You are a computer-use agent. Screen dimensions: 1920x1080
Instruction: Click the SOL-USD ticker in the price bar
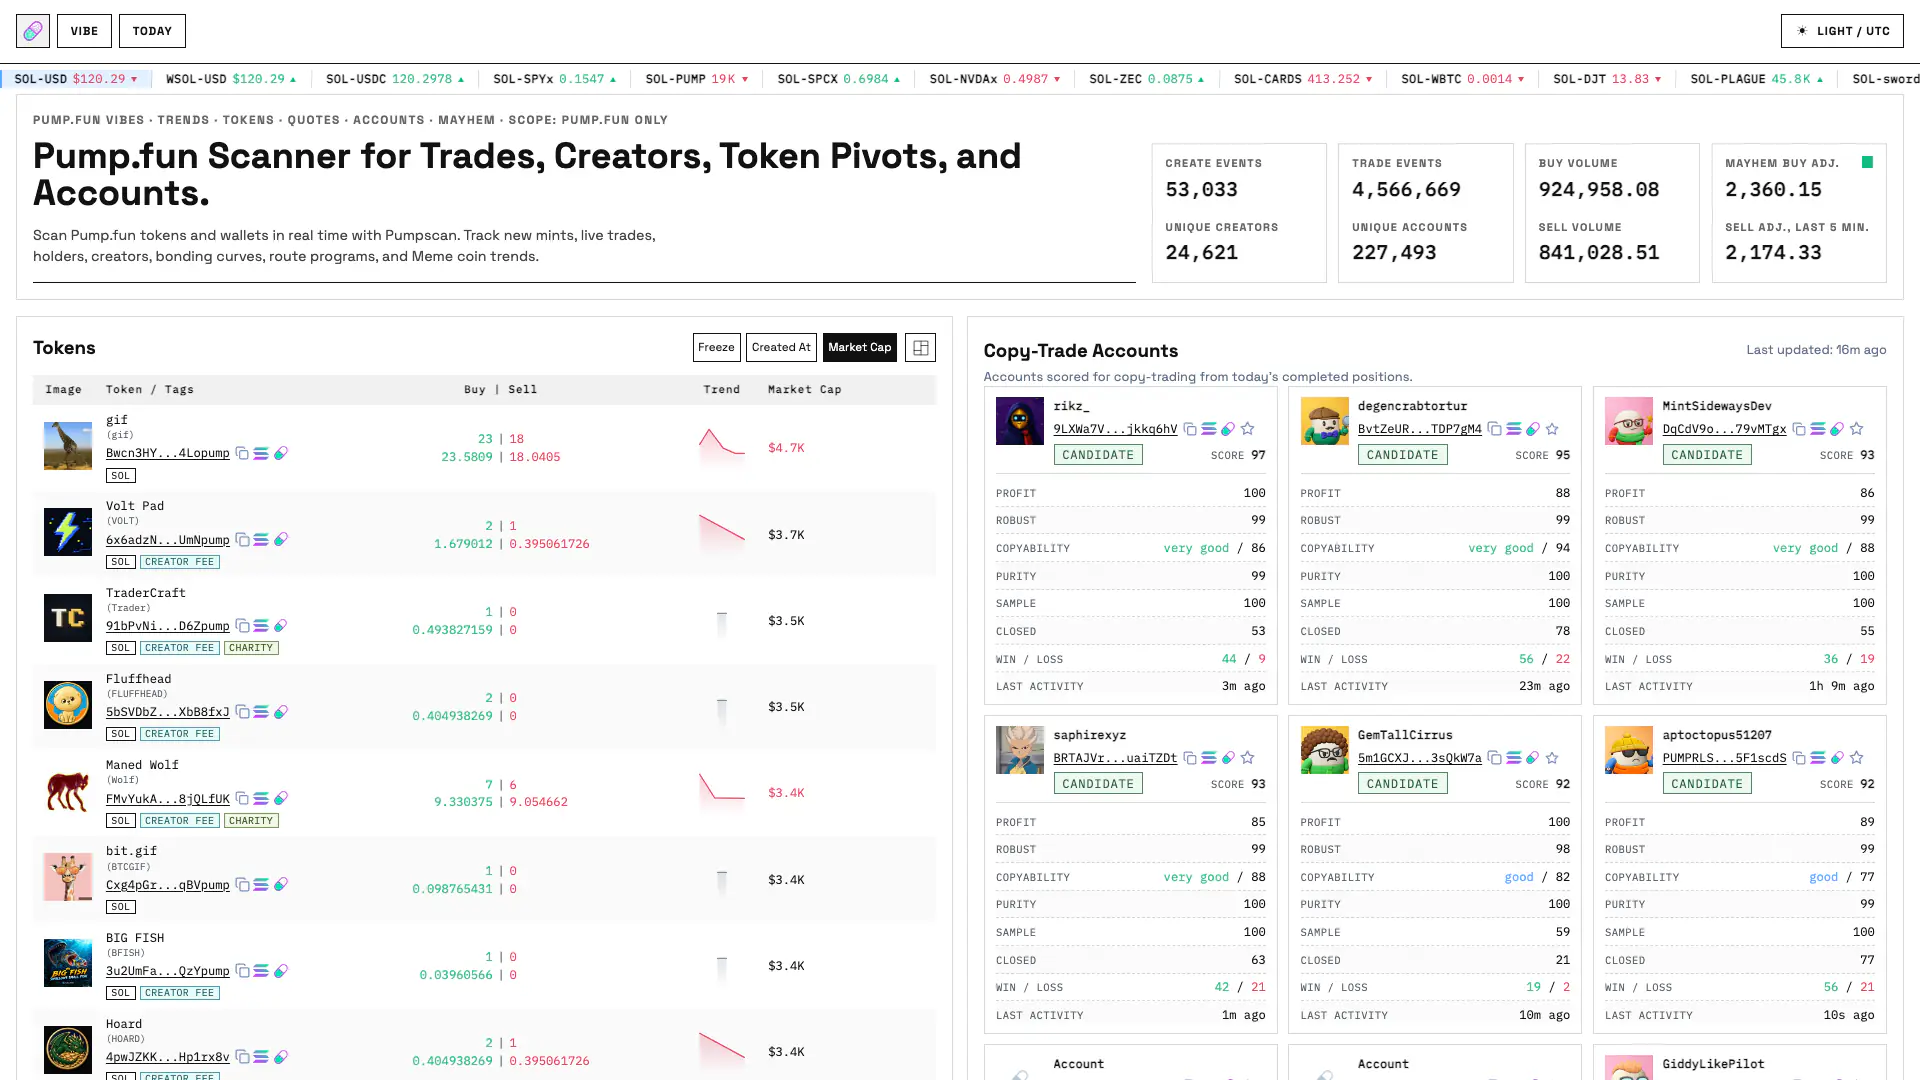[x=76, y=79]
